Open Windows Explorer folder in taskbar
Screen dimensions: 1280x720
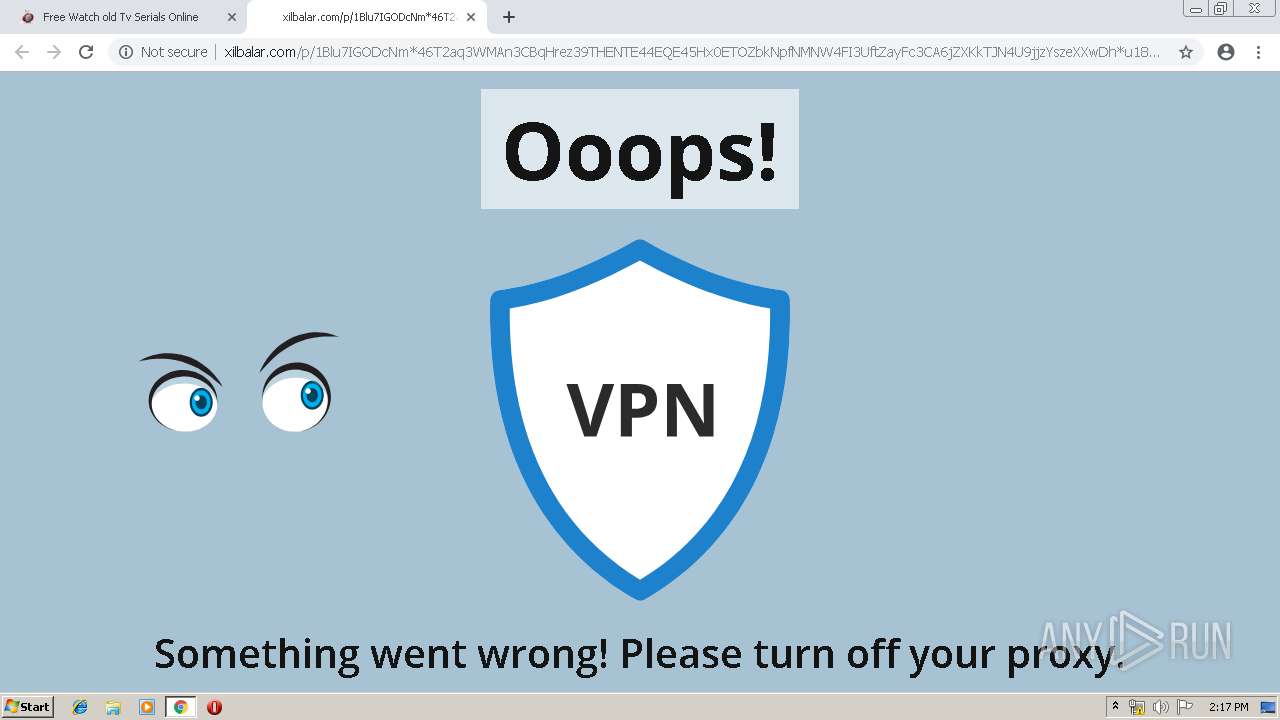113,707
